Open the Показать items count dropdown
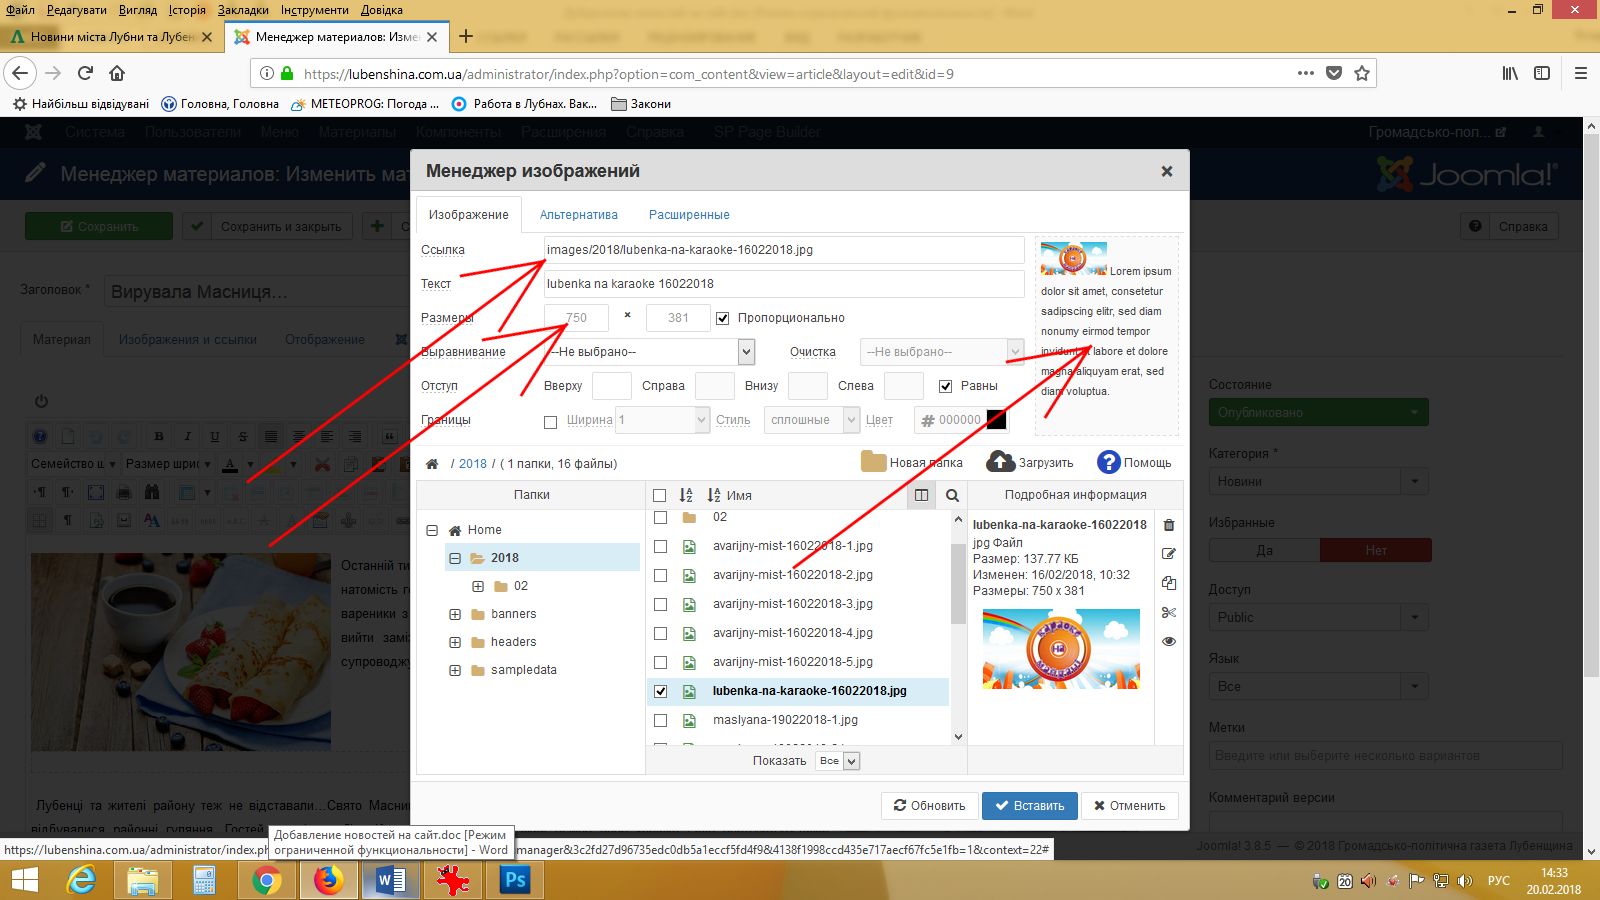Image resolution: width=1600 pixels, height=900 pixels. click(838, 761)
